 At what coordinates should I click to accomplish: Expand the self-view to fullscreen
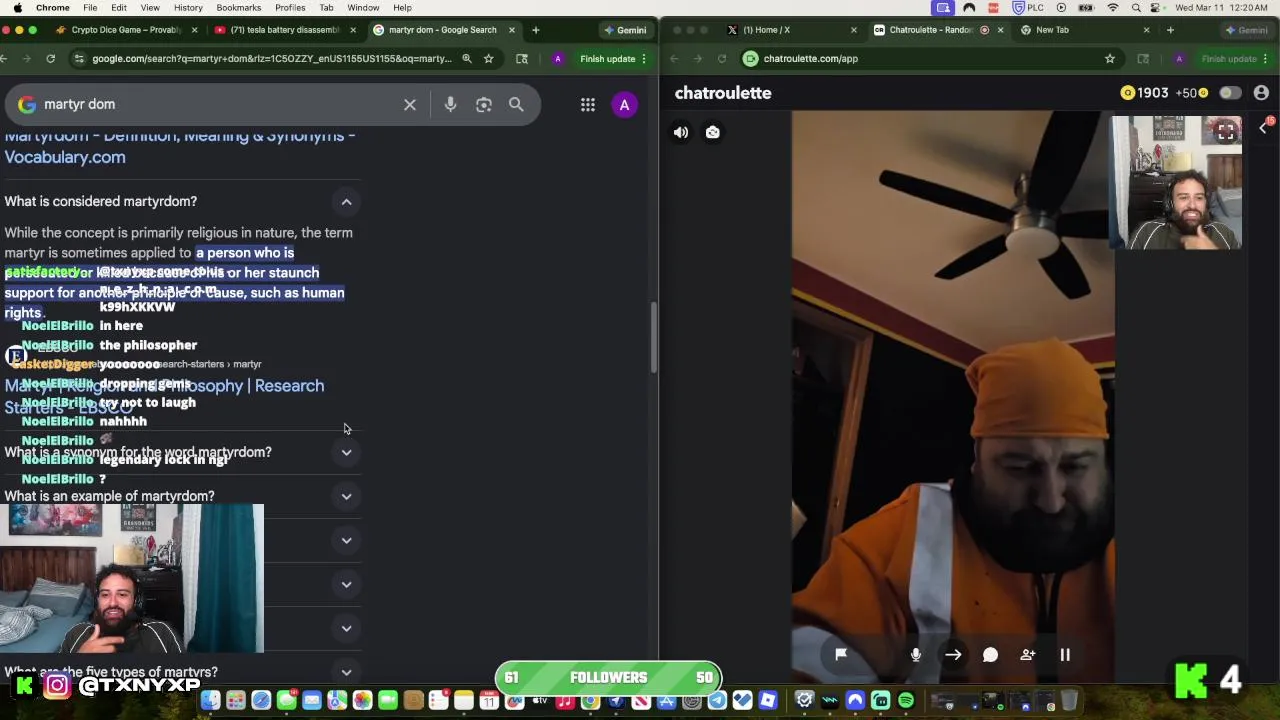point(1225,132)
